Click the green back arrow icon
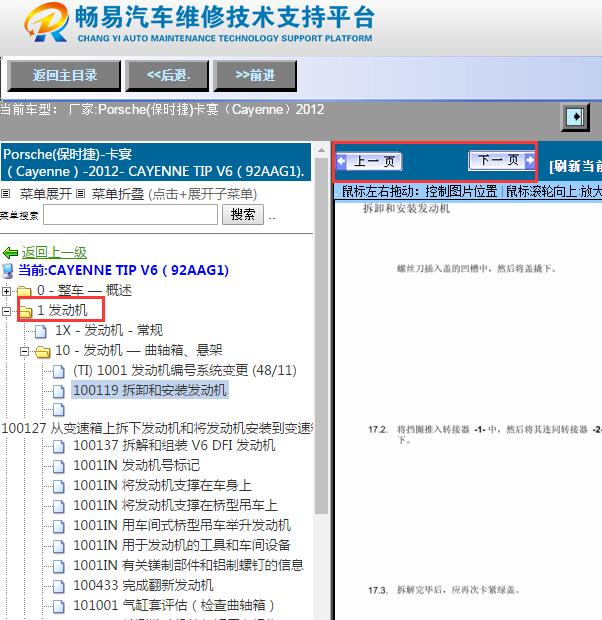 (x=10, y=253)
